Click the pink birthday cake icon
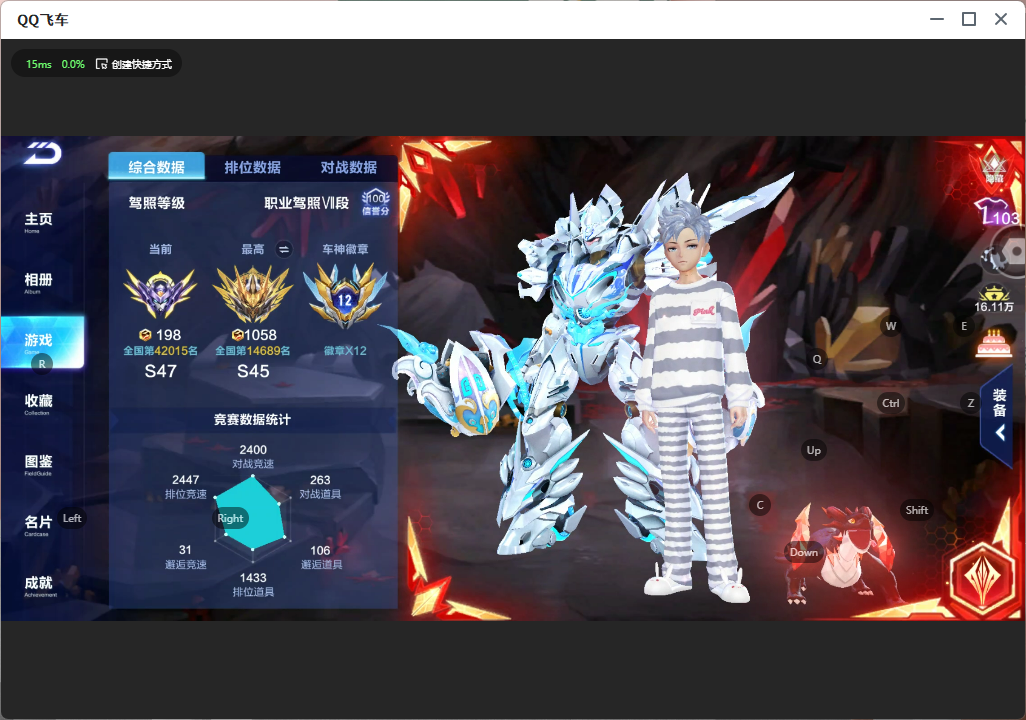1026x720 pixels. 993,343
